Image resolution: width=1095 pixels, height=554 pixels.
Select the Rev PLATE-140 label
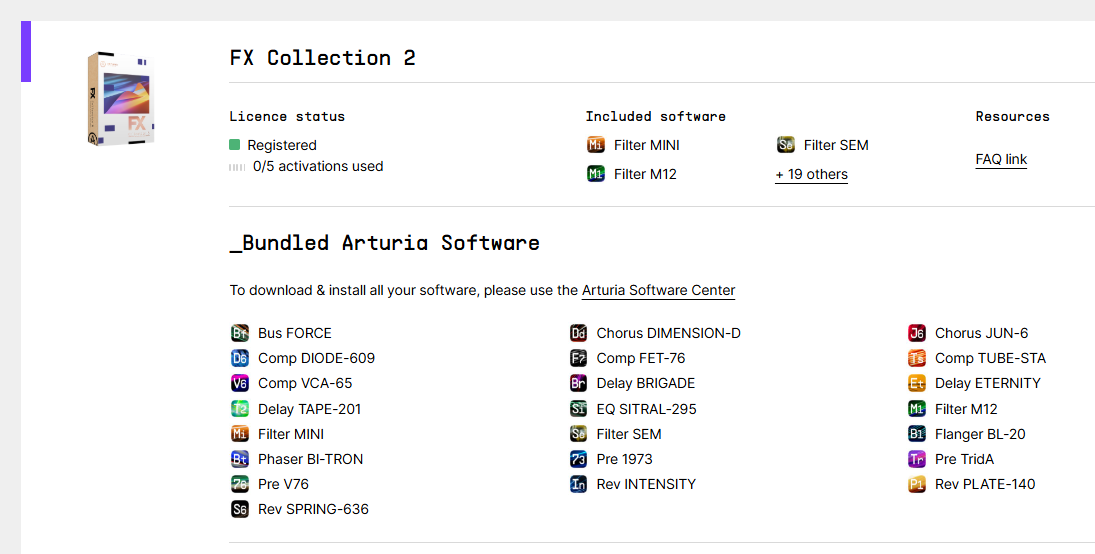tap(985, 484)
